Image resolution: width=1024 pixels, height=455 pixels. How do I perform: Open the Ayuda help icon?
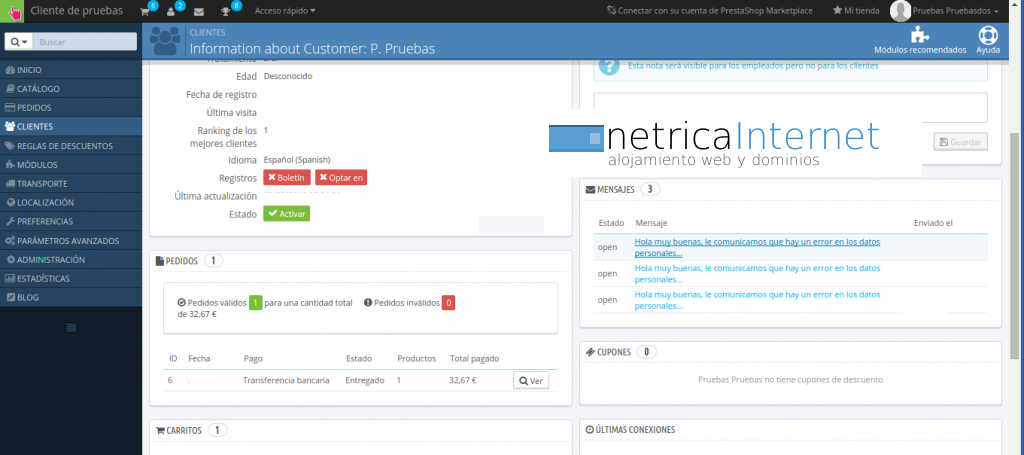988,36
